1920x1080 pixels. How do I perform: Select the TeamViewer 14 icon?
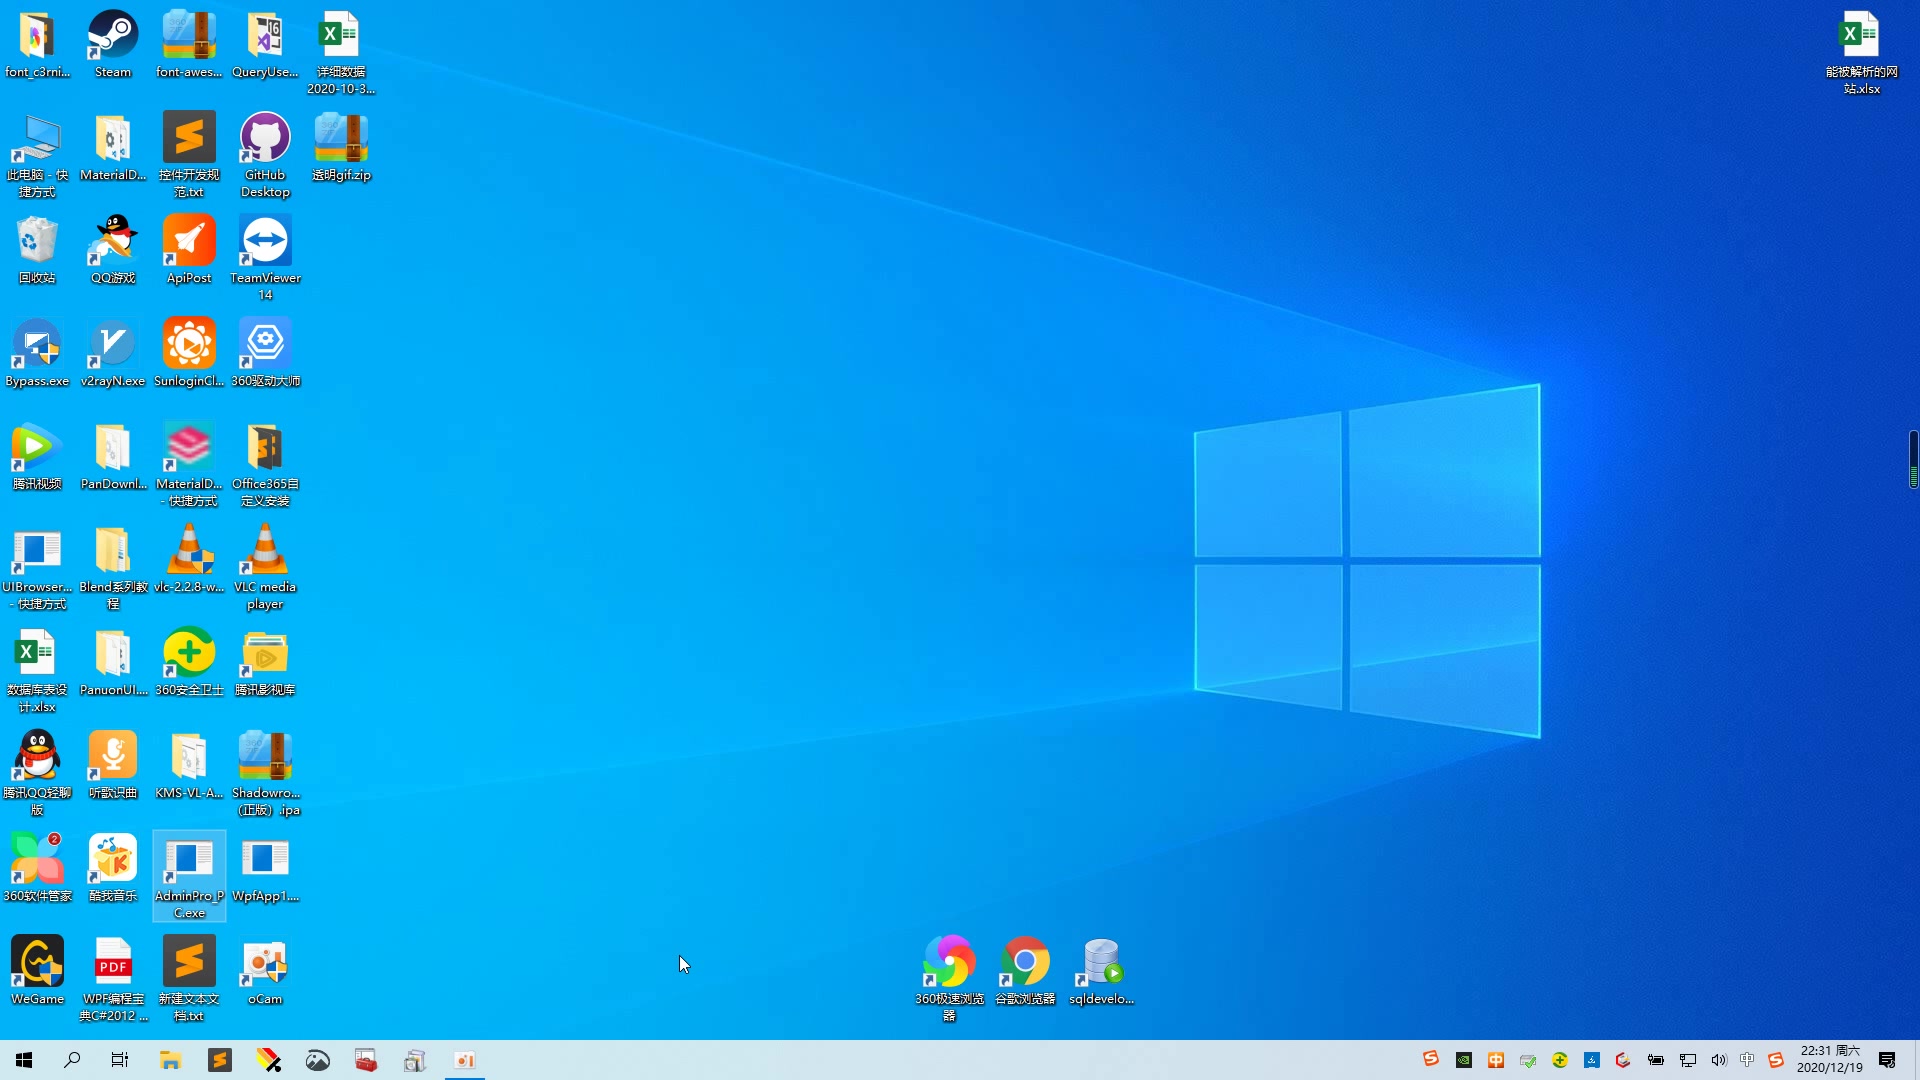[x=265, y=259]
